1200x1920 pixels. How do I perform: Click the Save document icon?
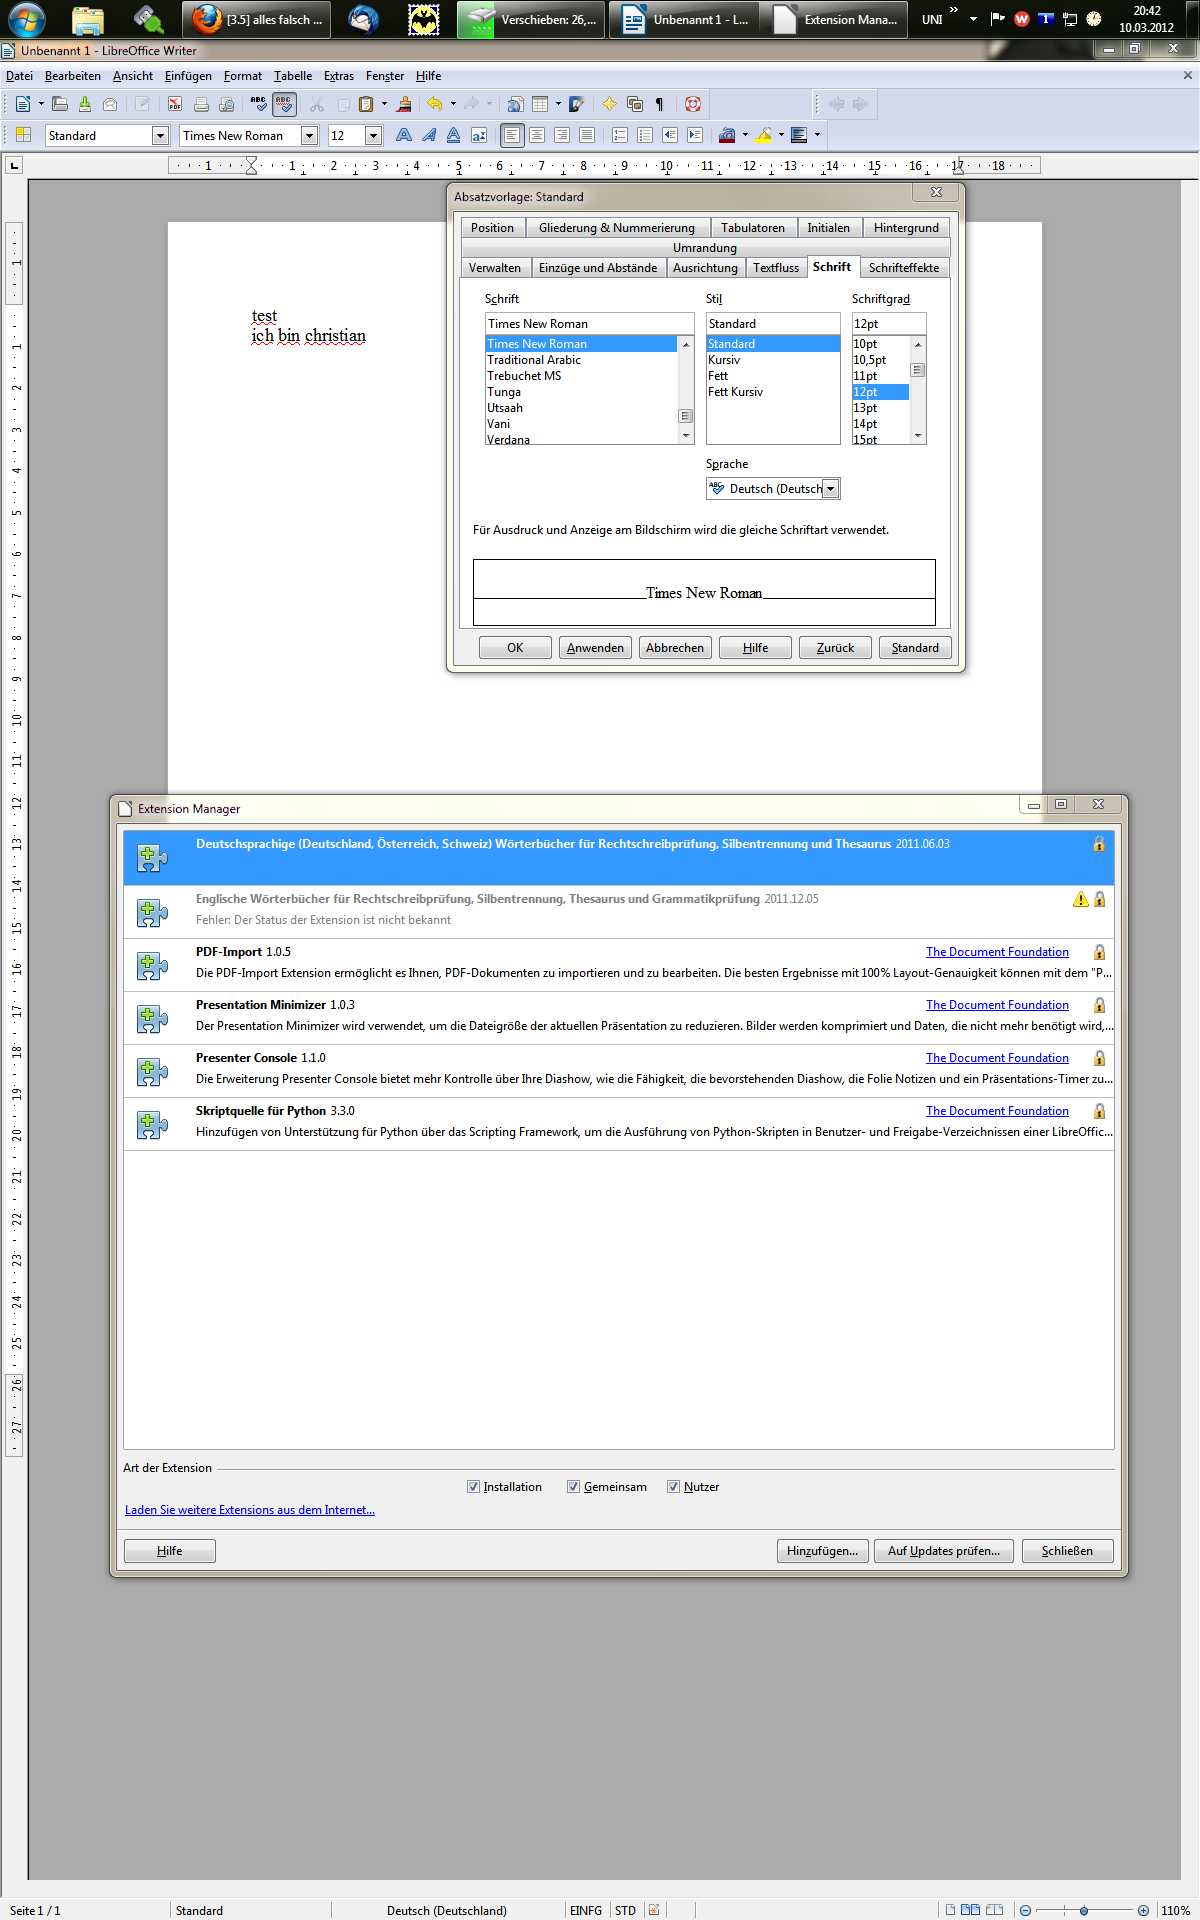[85, 104]
